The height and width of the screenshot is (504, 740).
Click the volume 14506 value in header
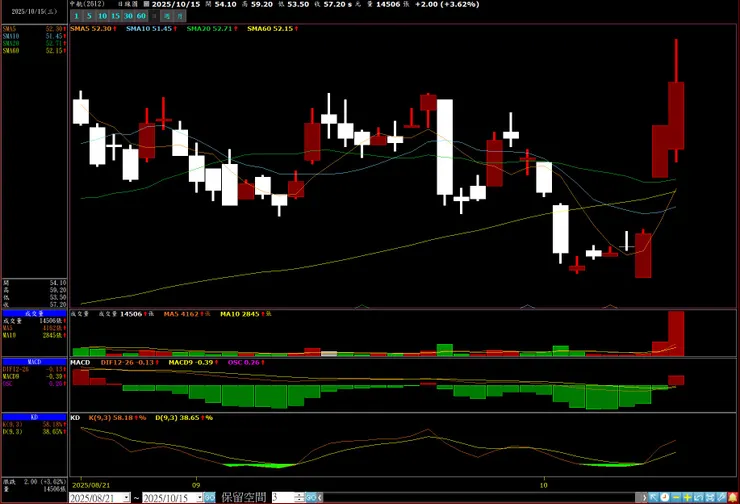pos(388,4)
